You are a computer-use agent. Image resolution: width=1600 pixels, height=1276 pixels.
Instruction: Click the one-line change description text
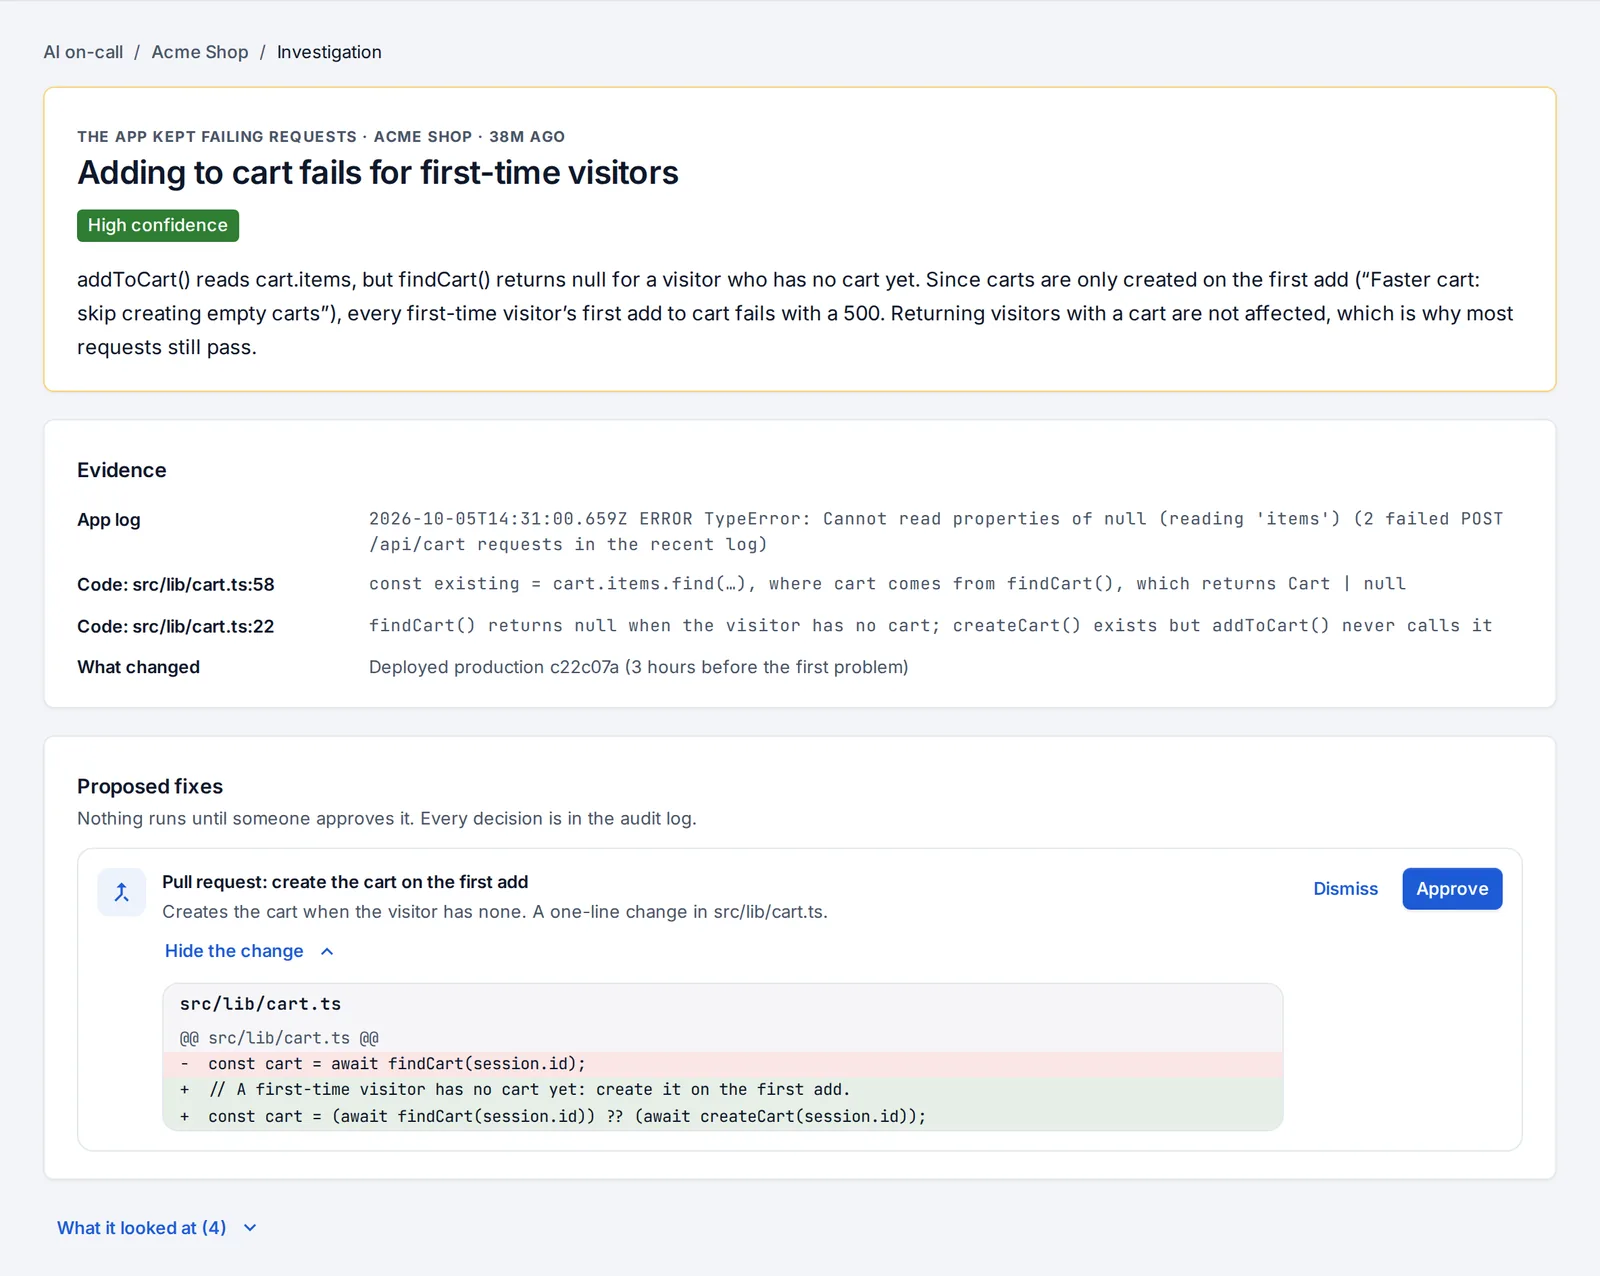pos(495,912)
